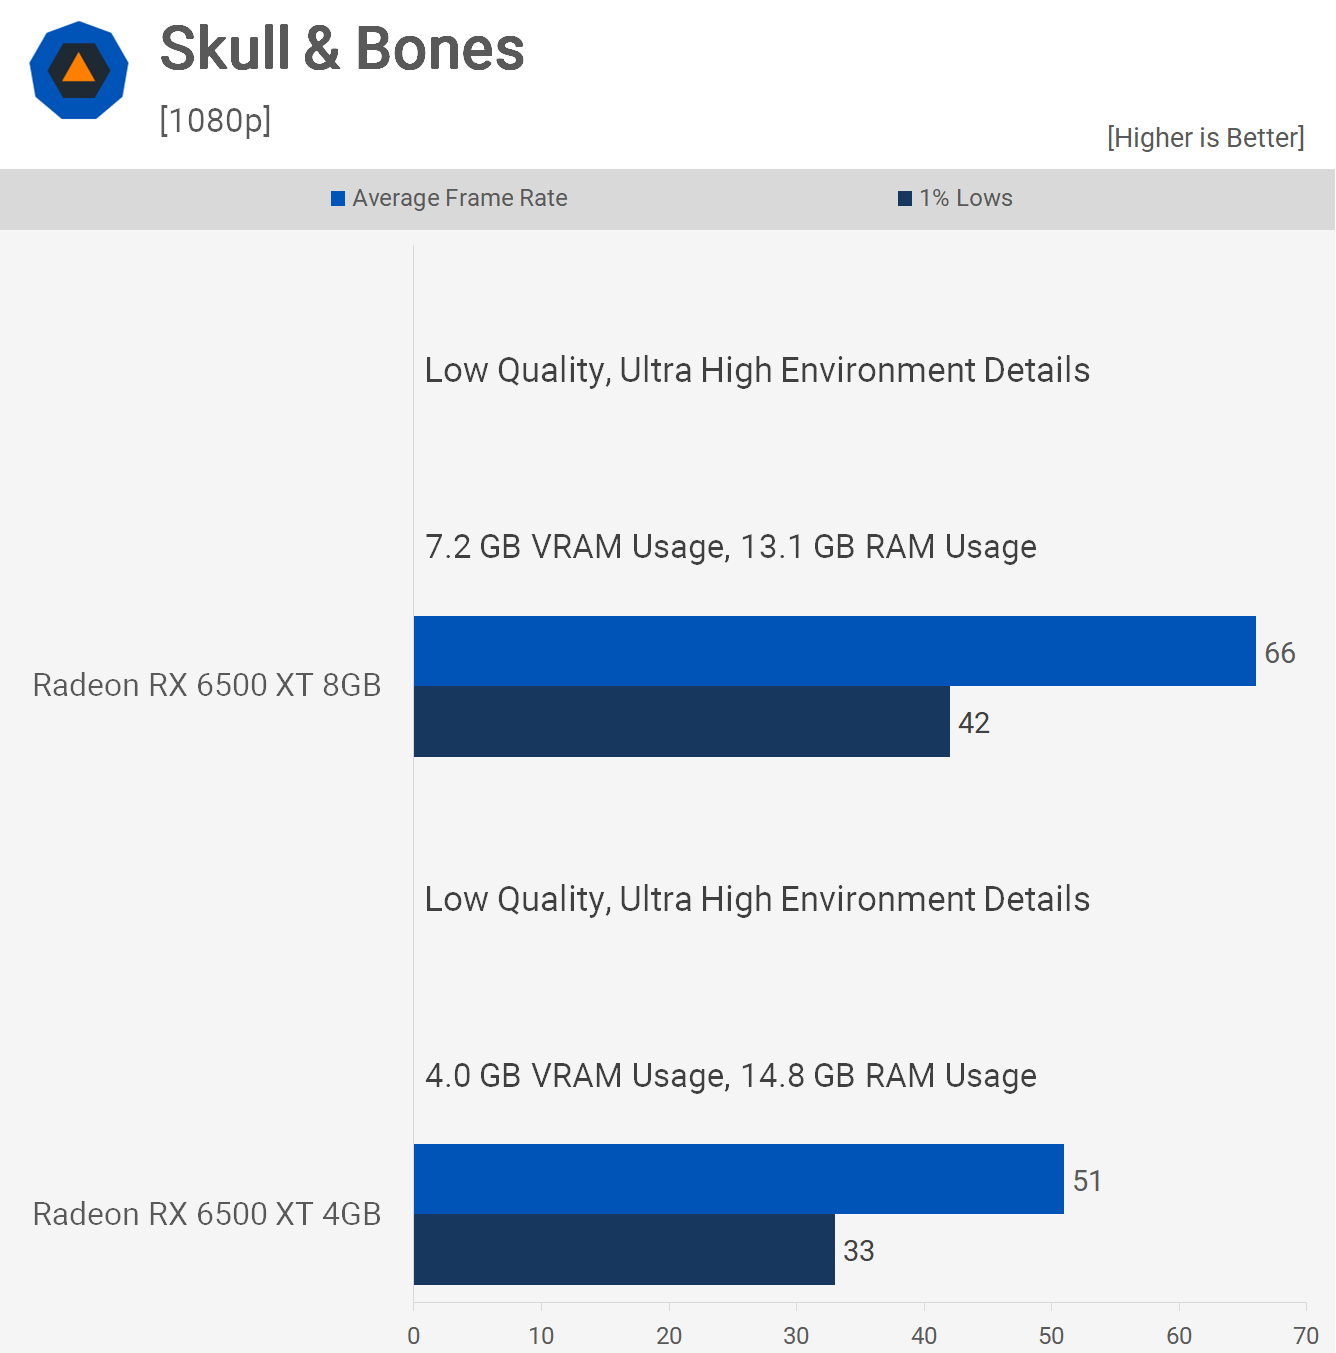Click the [1080p] resolution subtitle
1336x1353 pixels.
coord(215,120)
